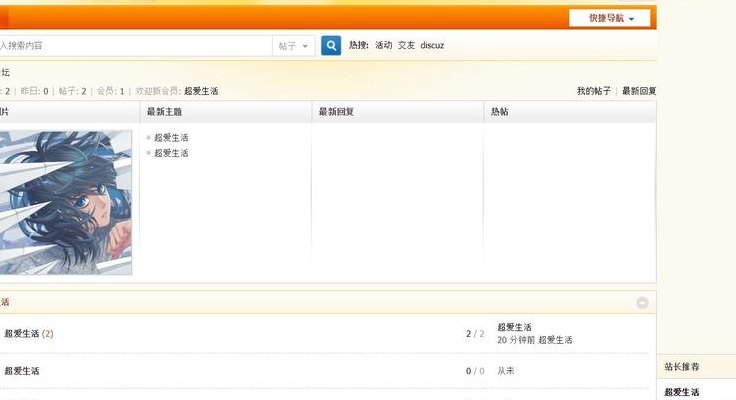This screenshot has height=400, width=736.
Task: Collapse the forum category with round minus icon
Action: [x=642, y=303]
